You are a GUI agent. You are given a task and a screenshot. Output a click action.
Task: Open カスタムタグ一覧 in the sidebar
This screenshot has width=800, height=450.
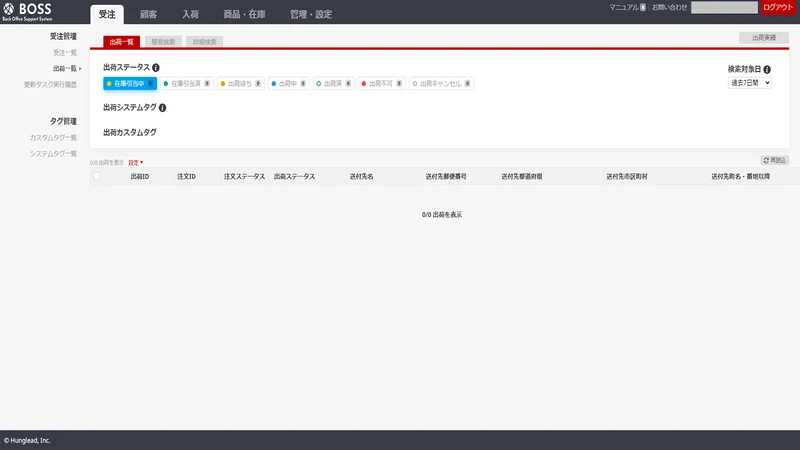[x=53, y=138]
